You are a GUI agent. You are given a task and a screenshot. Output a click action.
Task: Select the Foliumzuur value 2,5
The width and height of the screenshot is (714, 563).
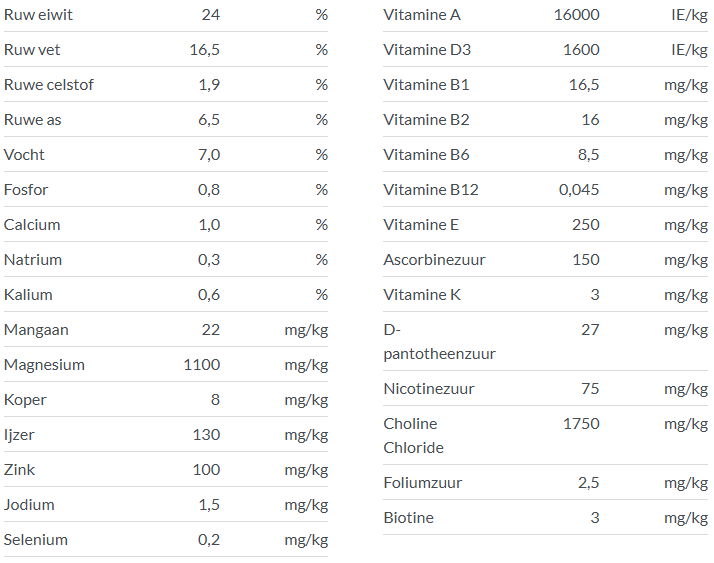click(588, 483)
